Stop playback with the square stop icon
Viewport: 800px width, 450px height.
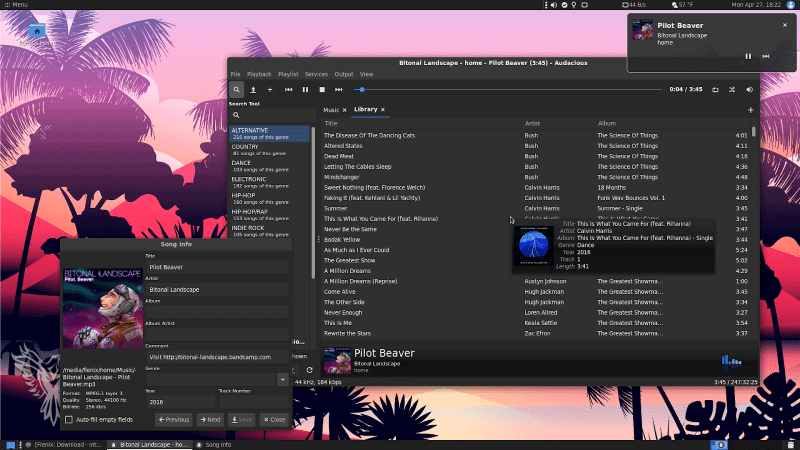322,89
